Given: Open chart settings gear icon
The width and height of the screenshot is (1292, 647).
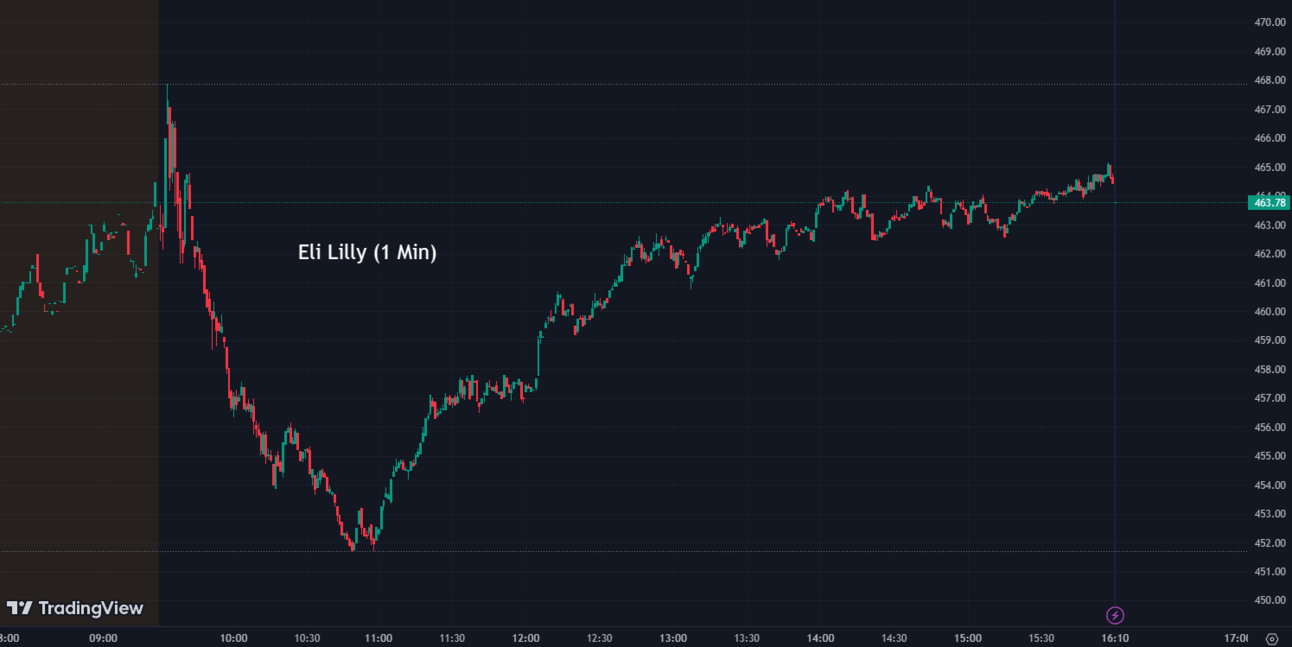Looking at the screenshot, I should [x=1271, y=638].
